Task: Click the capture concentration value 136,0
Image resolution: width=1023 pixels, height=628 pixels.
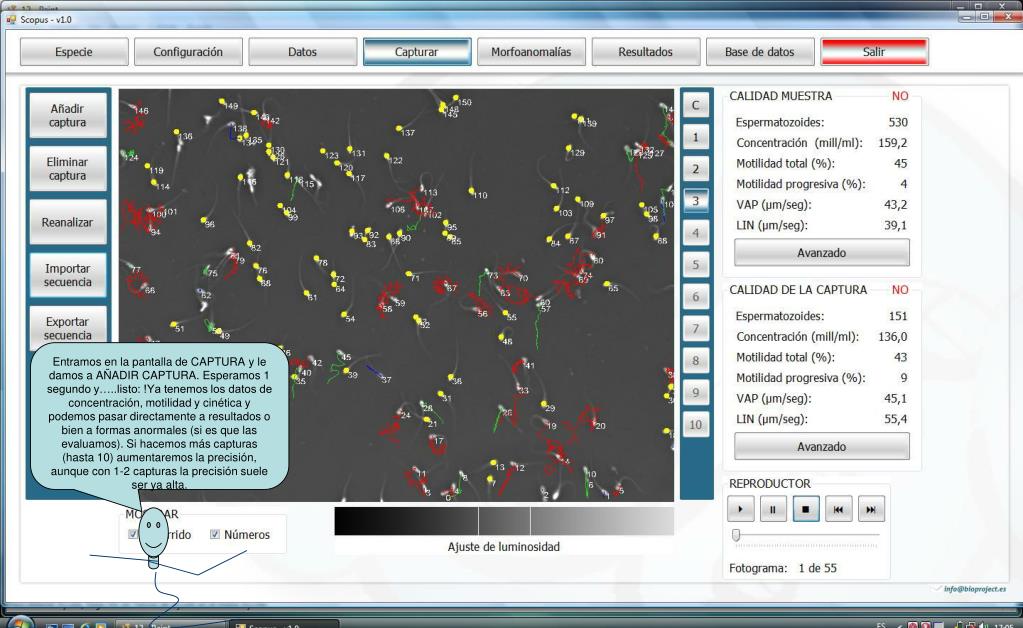Action: click(893, 337)
